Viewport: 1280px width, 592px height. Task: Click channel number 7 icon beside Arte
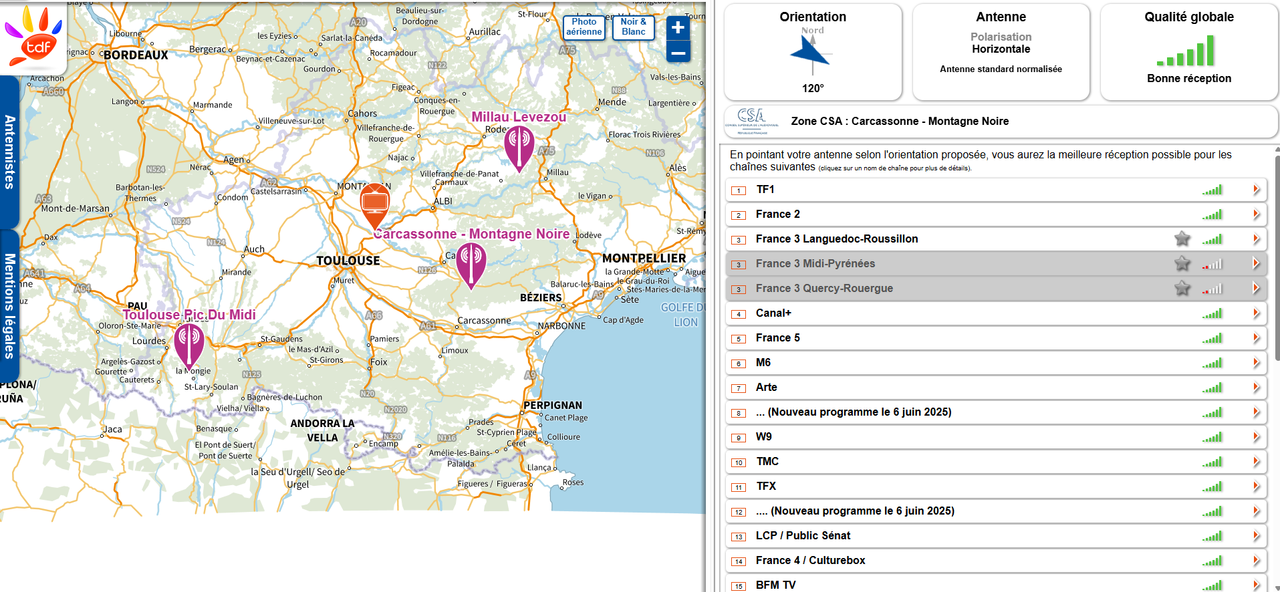739,388
